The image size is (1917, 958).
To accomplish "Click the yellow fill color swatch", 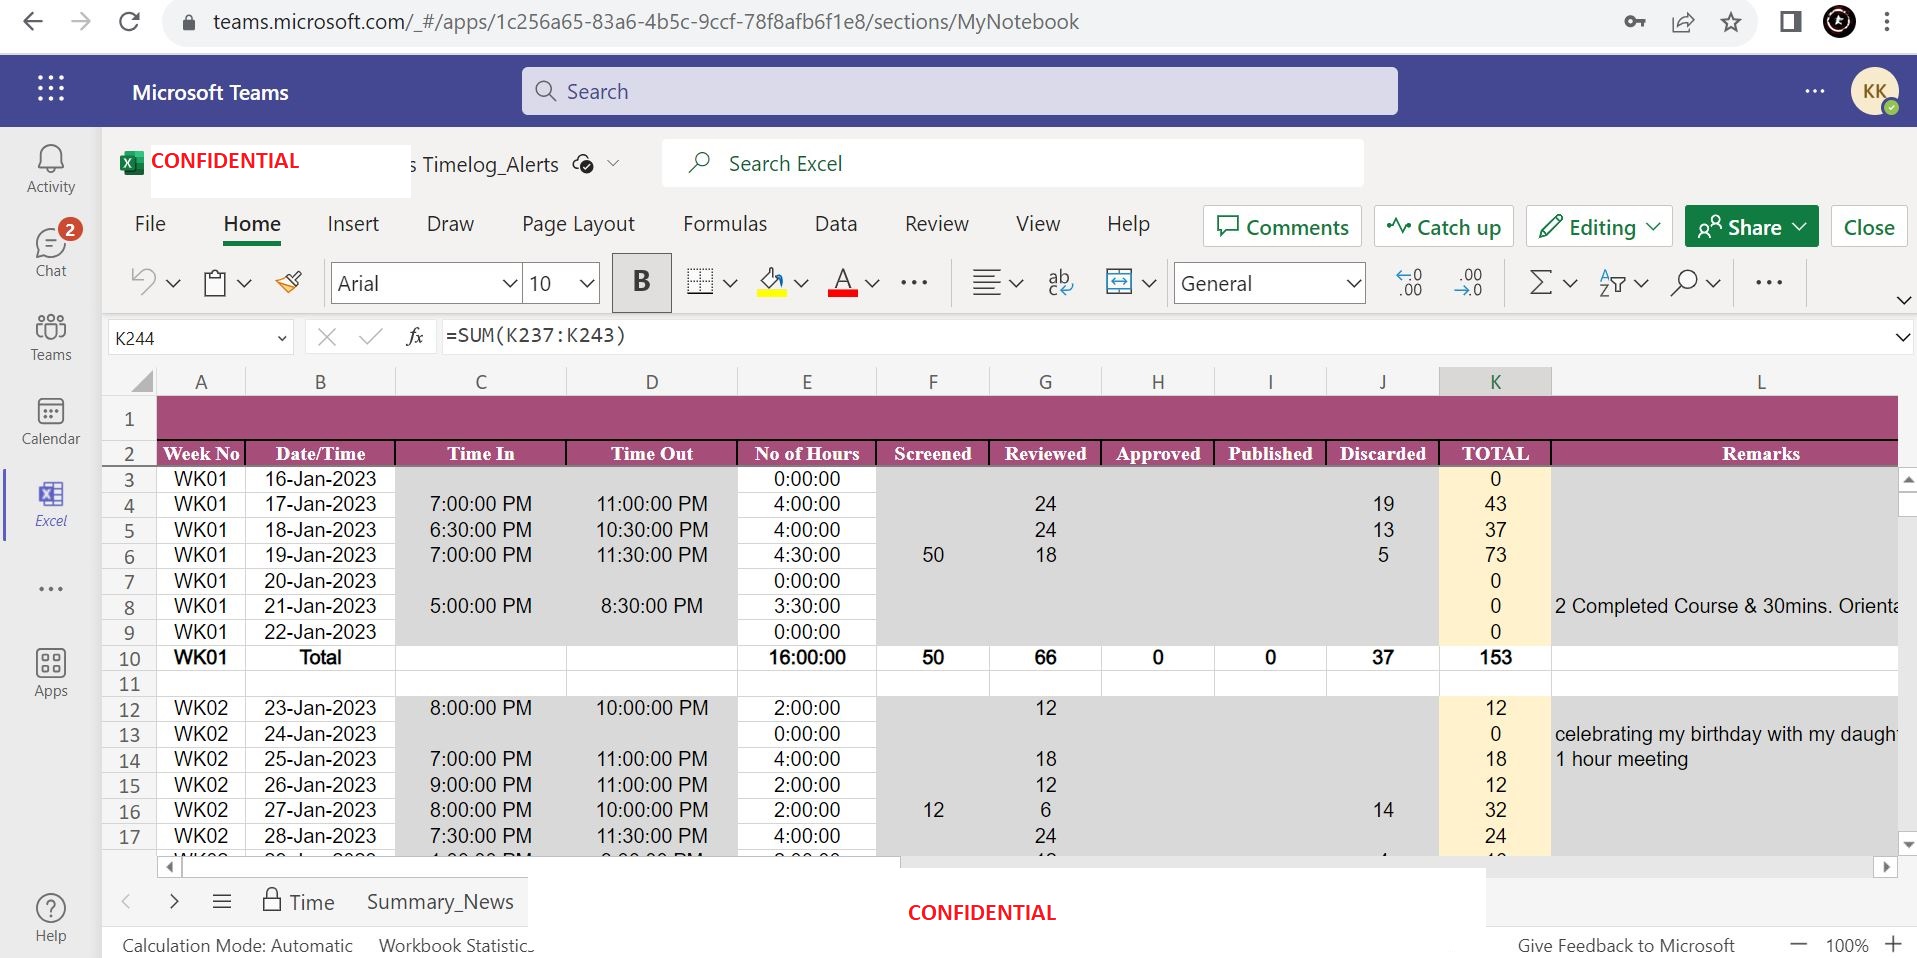I will [771, 283].
